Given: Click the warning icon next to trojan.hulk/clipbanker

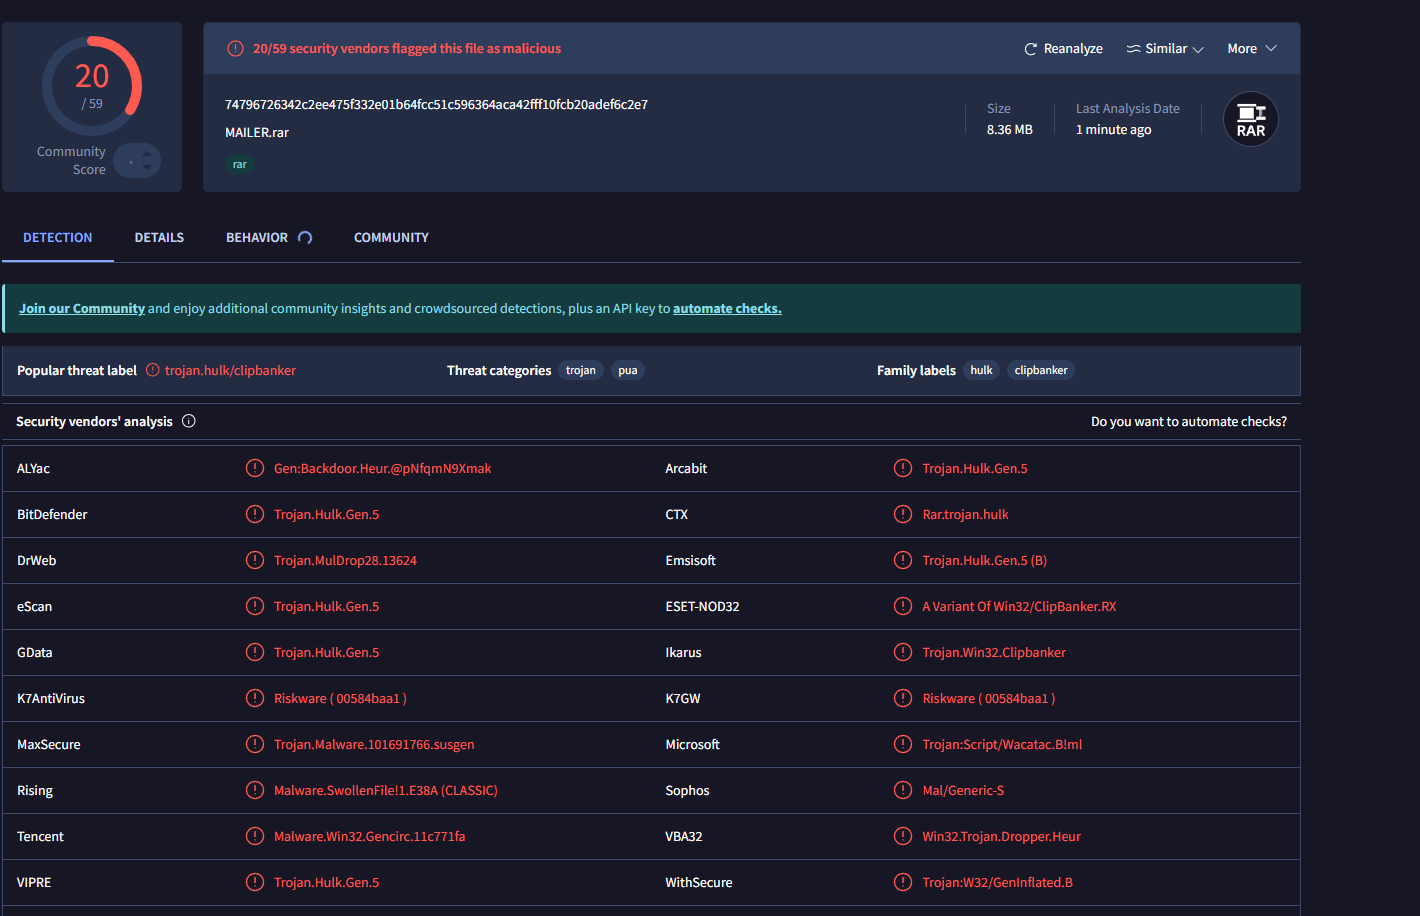Looking at the screenshot, I should pos(153,370).
